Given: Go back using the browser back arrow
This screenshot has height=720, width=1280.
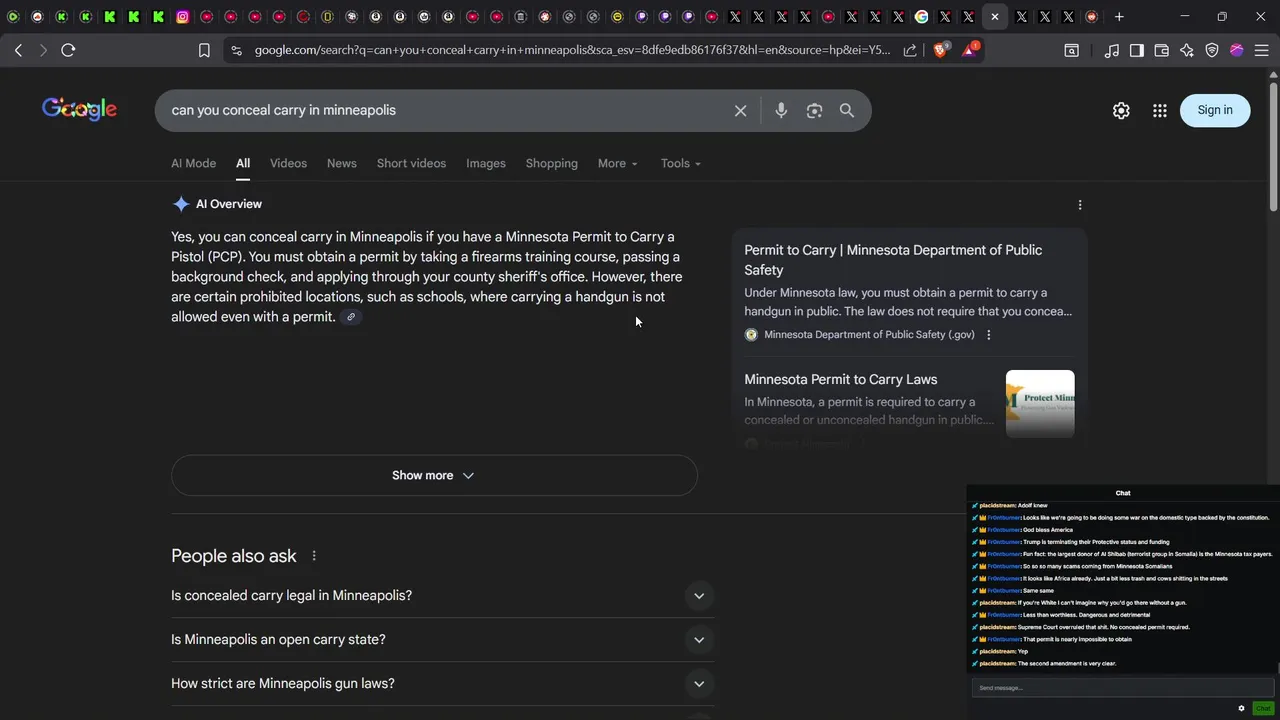Looking at the screenshot, I should coord(18,50).
